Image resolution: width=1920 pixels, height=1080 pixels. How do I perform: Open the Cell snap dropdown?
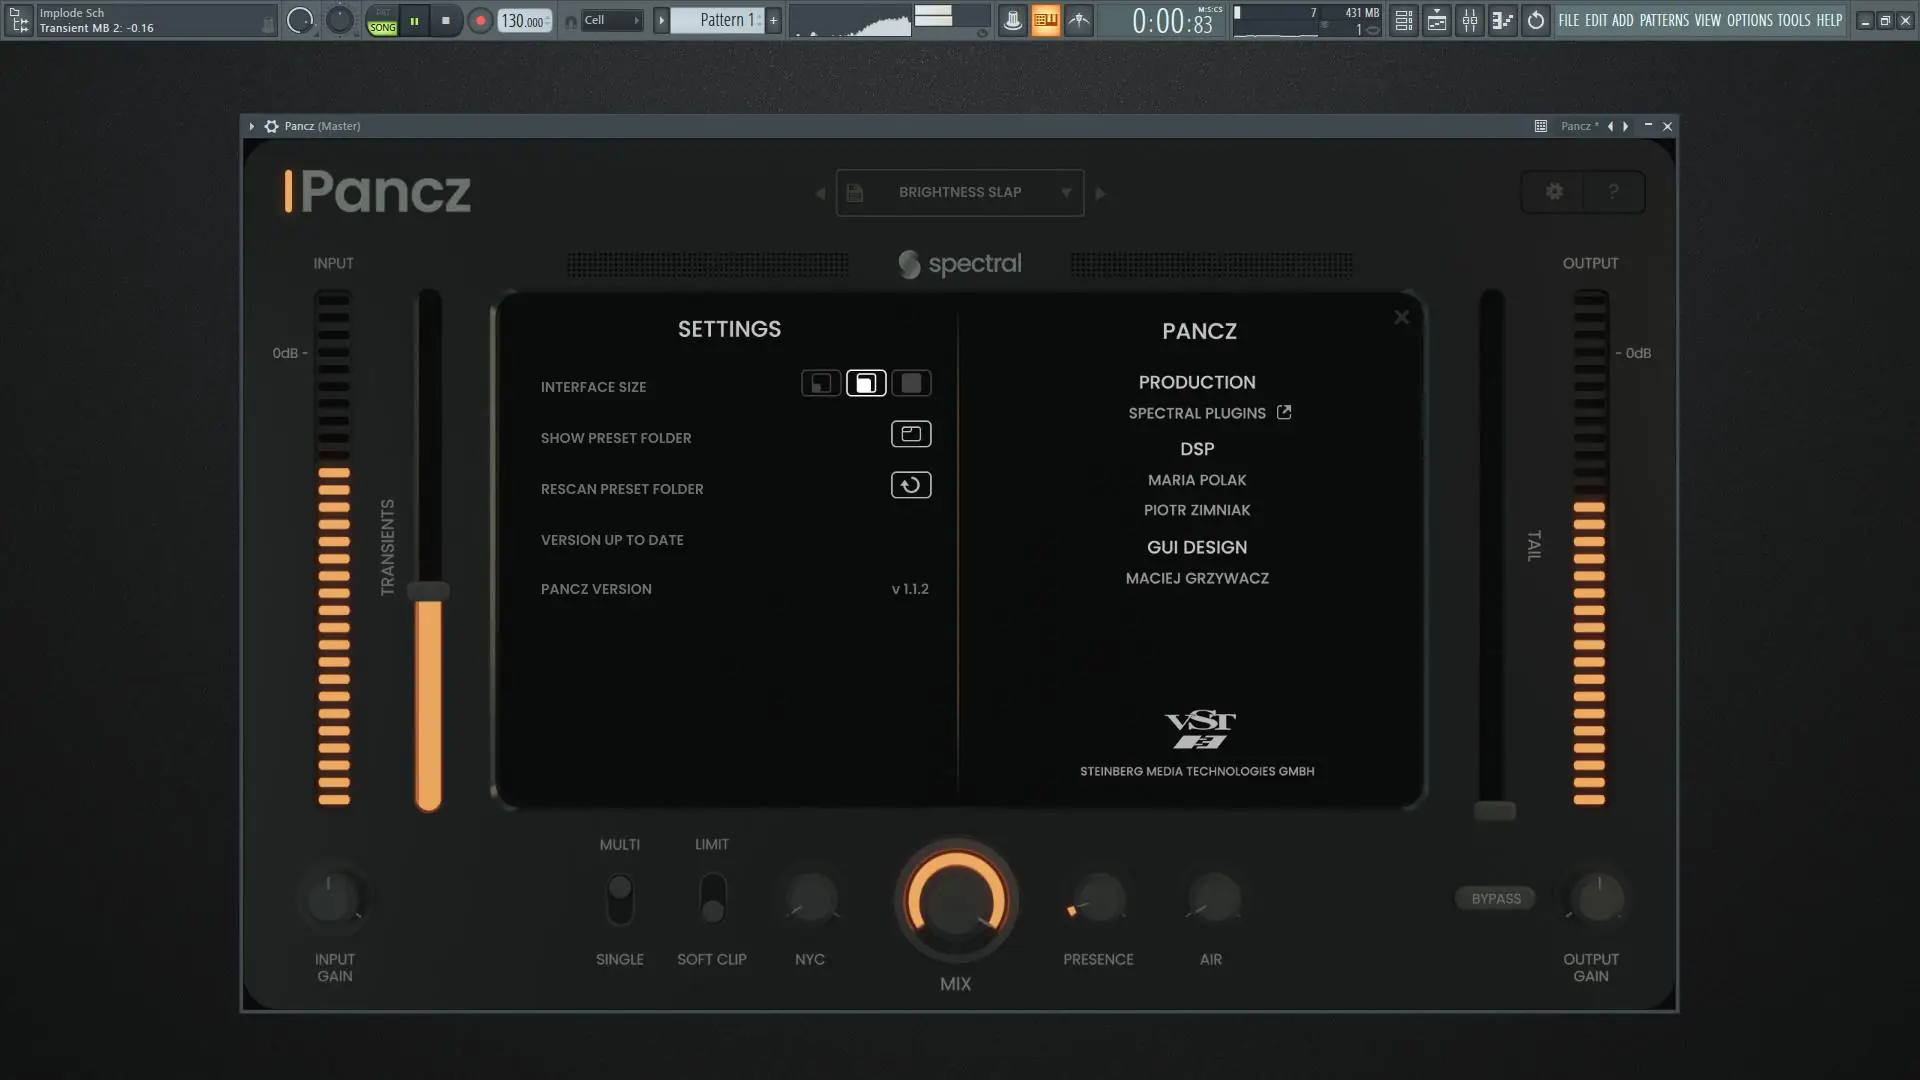(x=612, y=20)
